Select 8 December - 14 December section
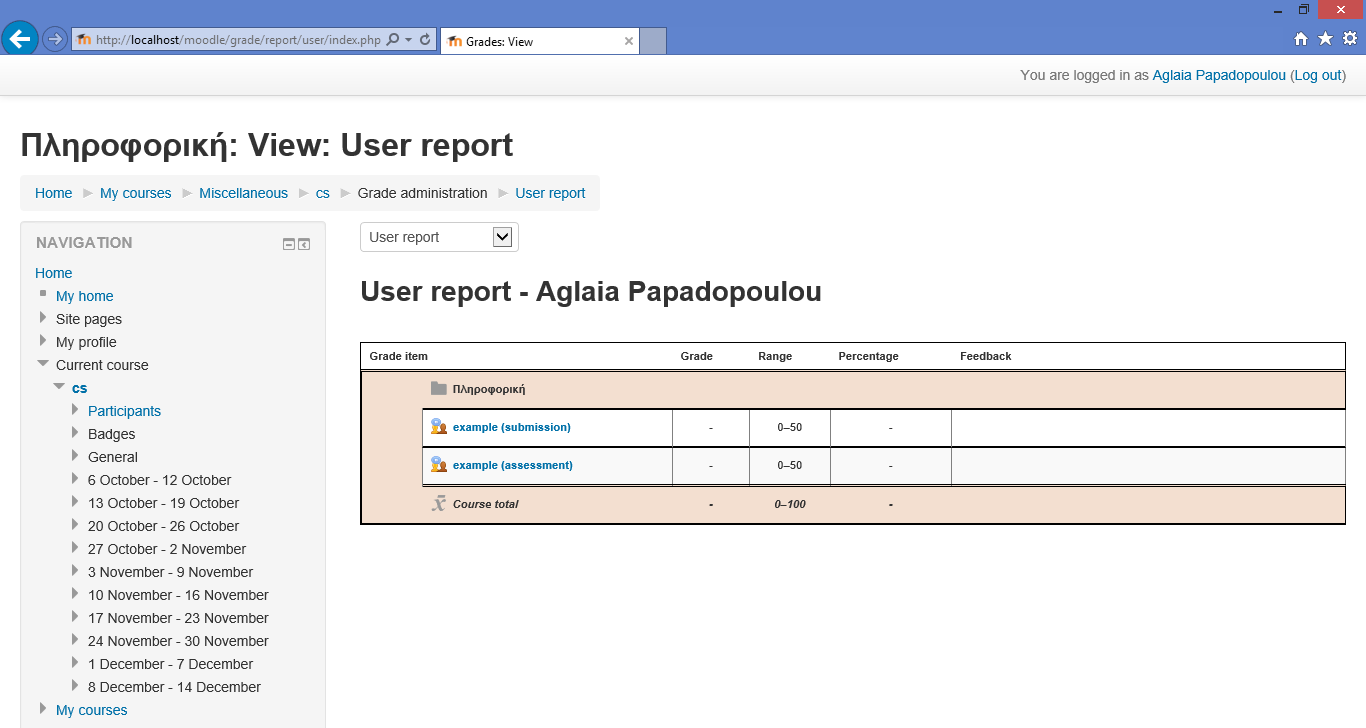The height and width of the screenshot is (728, 1366). pos(174,687)
